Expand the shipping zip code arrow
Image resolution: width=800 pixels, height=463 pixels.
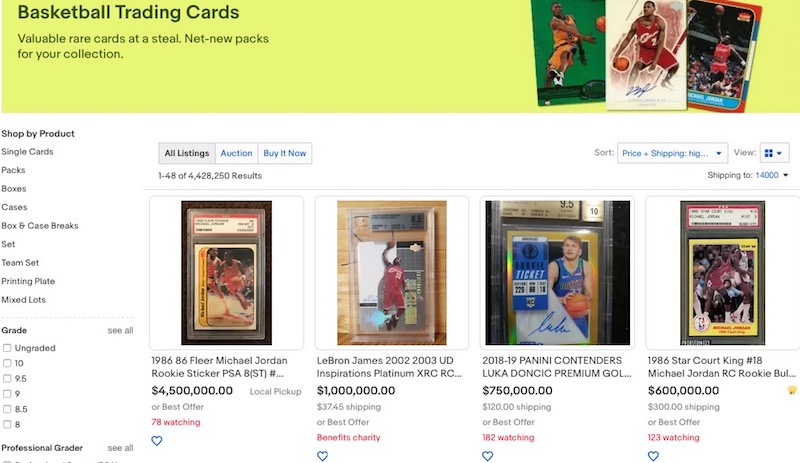tap(786, 175)
